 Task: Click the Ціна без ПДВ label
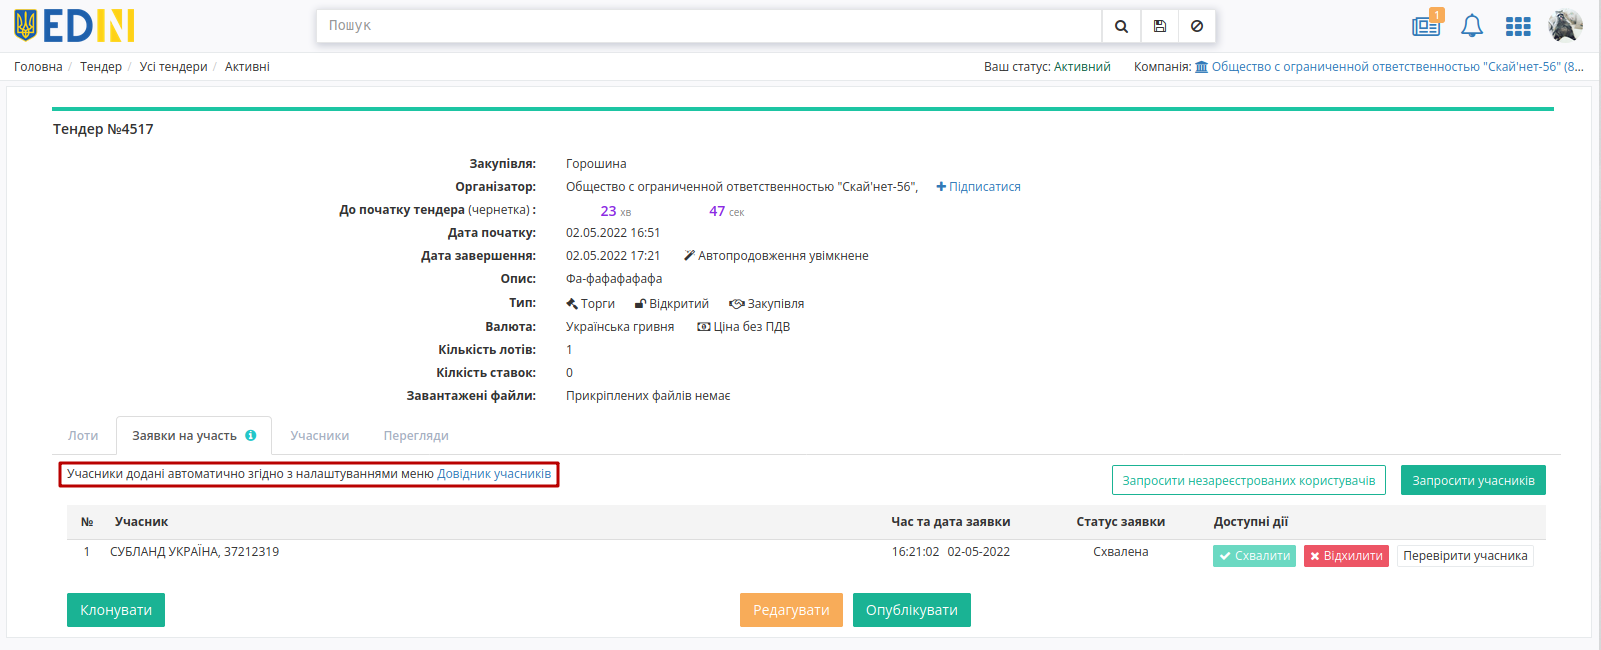tap(744, 327)
